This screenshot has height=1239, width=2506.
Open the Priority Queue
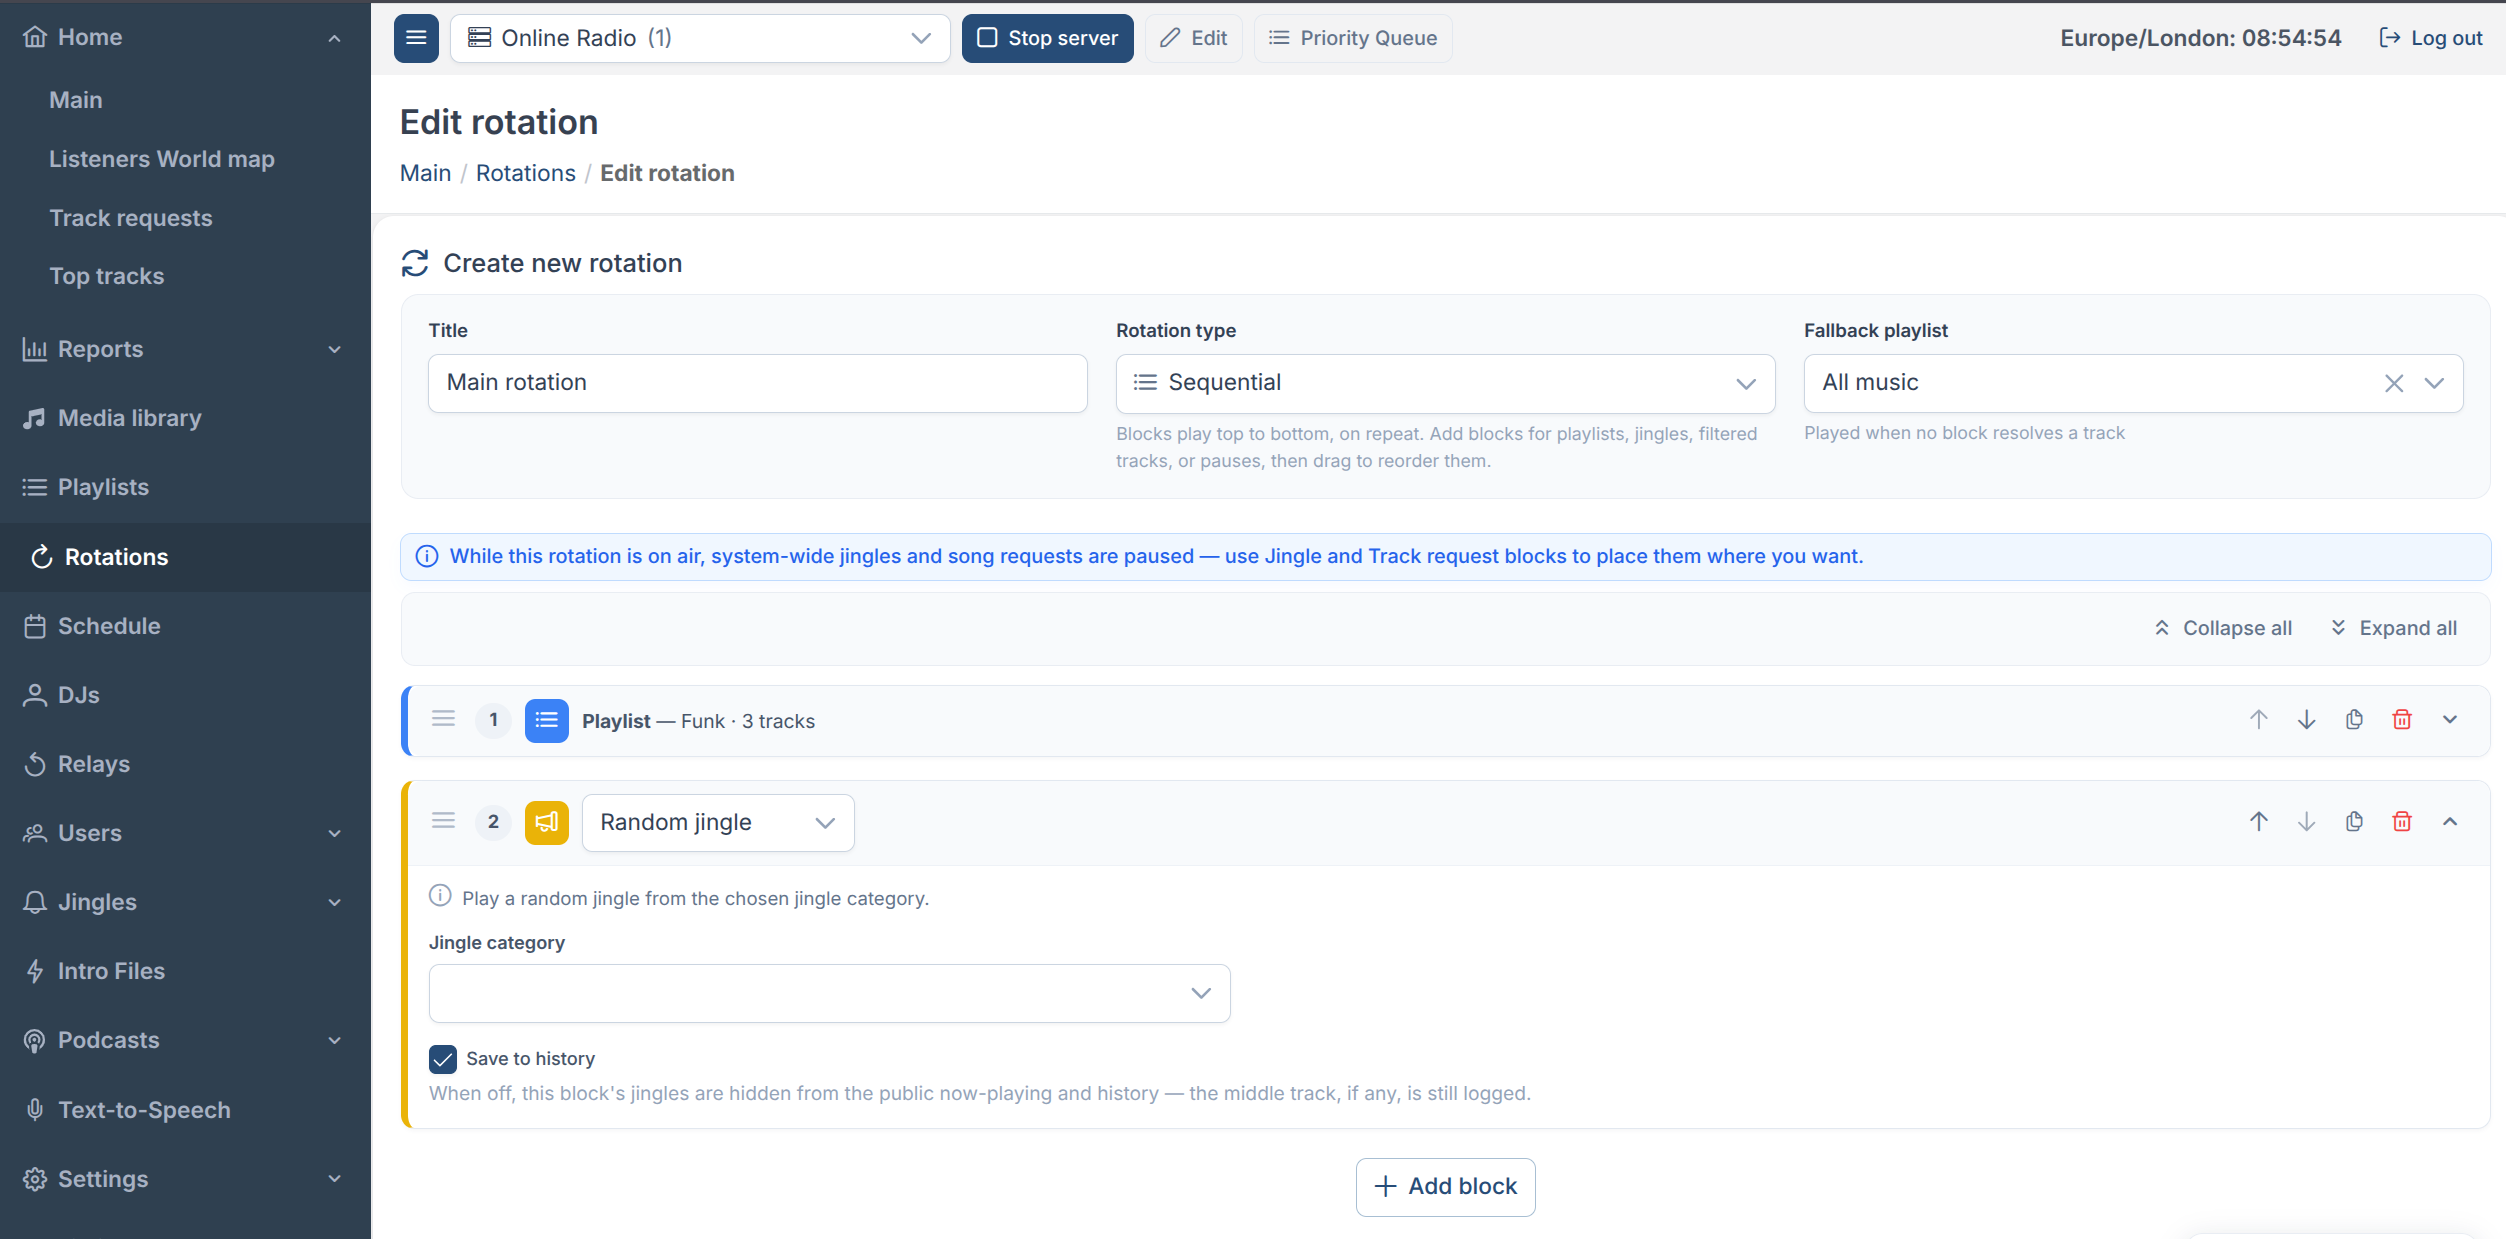1352,38
